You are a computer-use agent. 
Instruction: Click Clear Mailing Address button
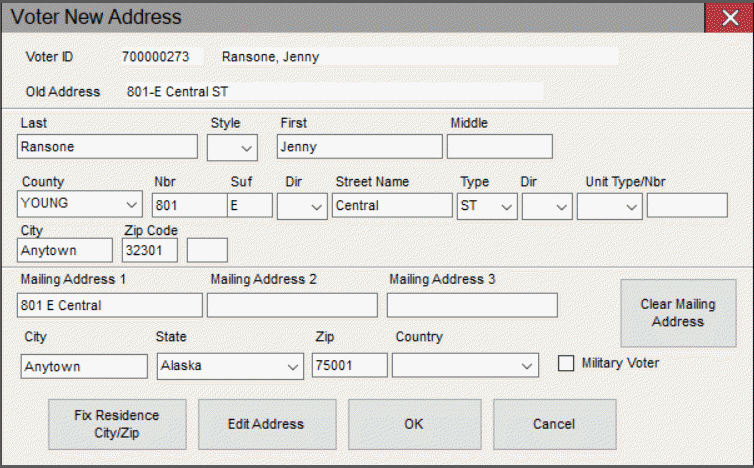679,313
